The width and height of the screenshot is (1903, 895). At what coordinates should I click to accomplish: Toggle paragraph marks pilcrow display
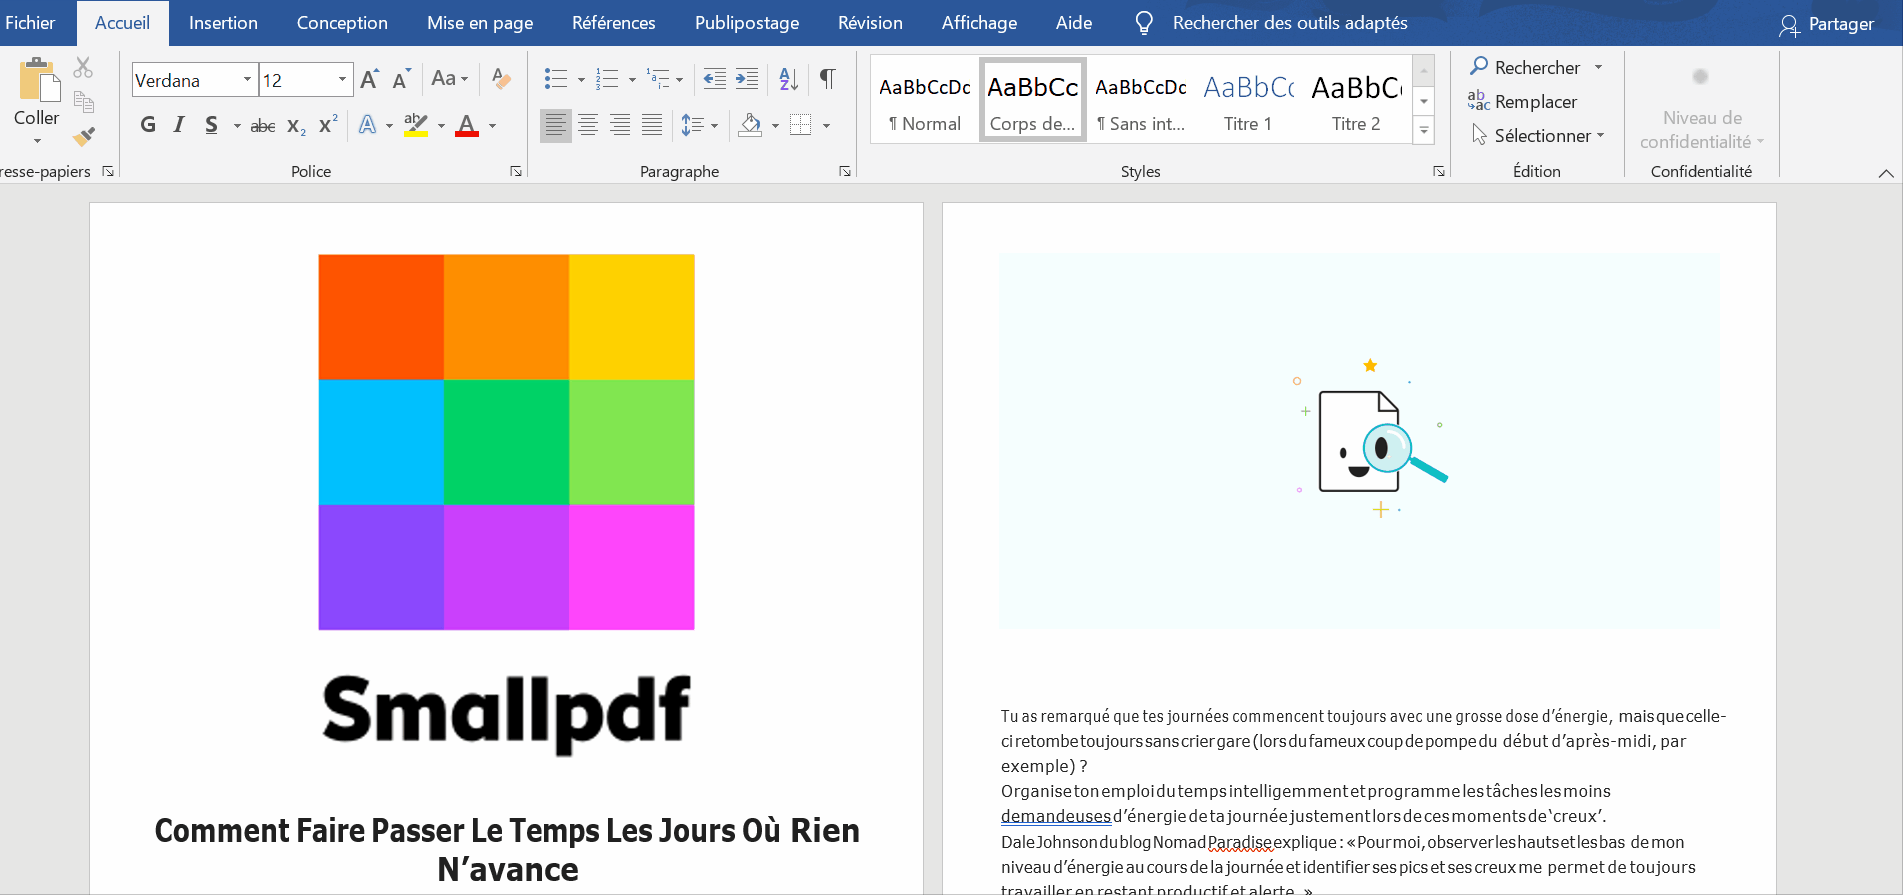pyautogui.click(x=827, y=79)
